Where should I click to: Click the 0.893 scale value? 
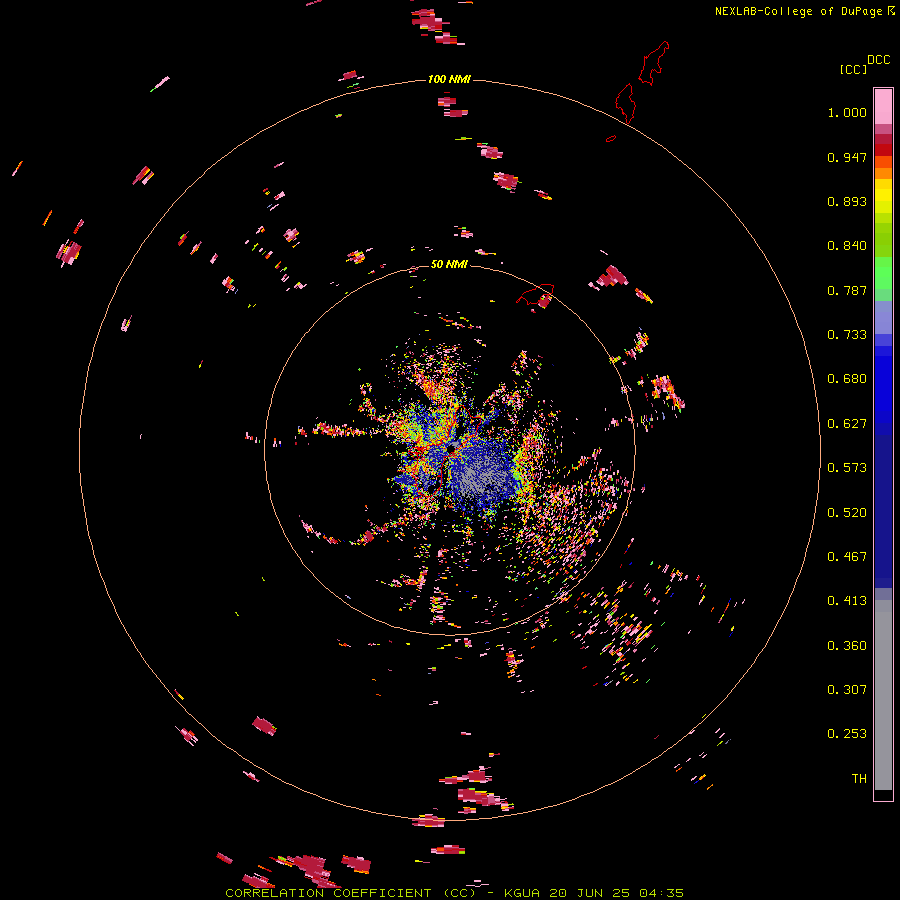[x=847, y=201]
